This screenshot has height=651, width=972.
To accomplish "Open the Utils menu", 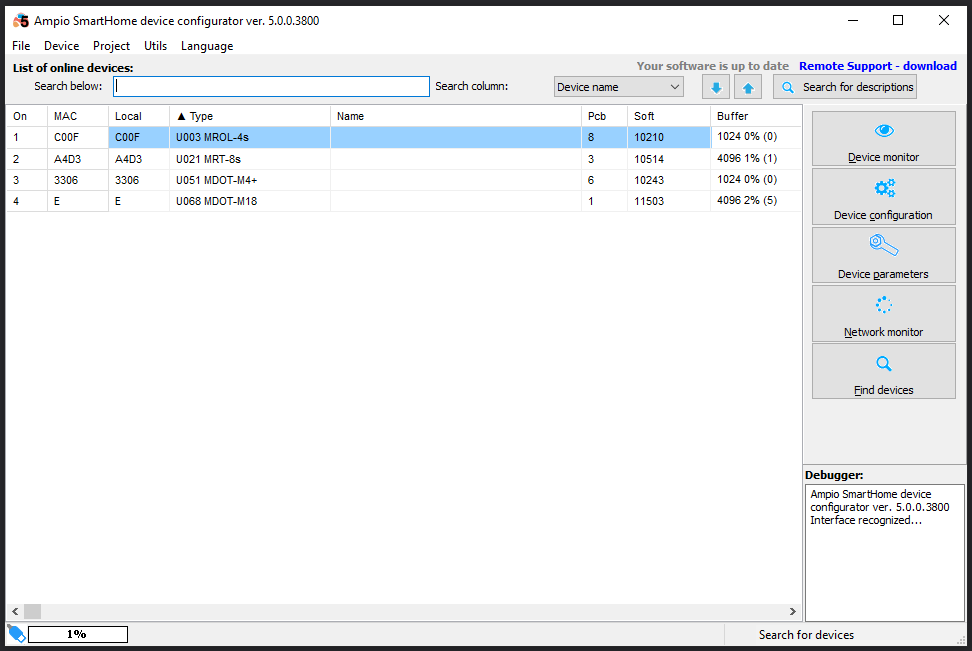I will click(x=156, y=46).
